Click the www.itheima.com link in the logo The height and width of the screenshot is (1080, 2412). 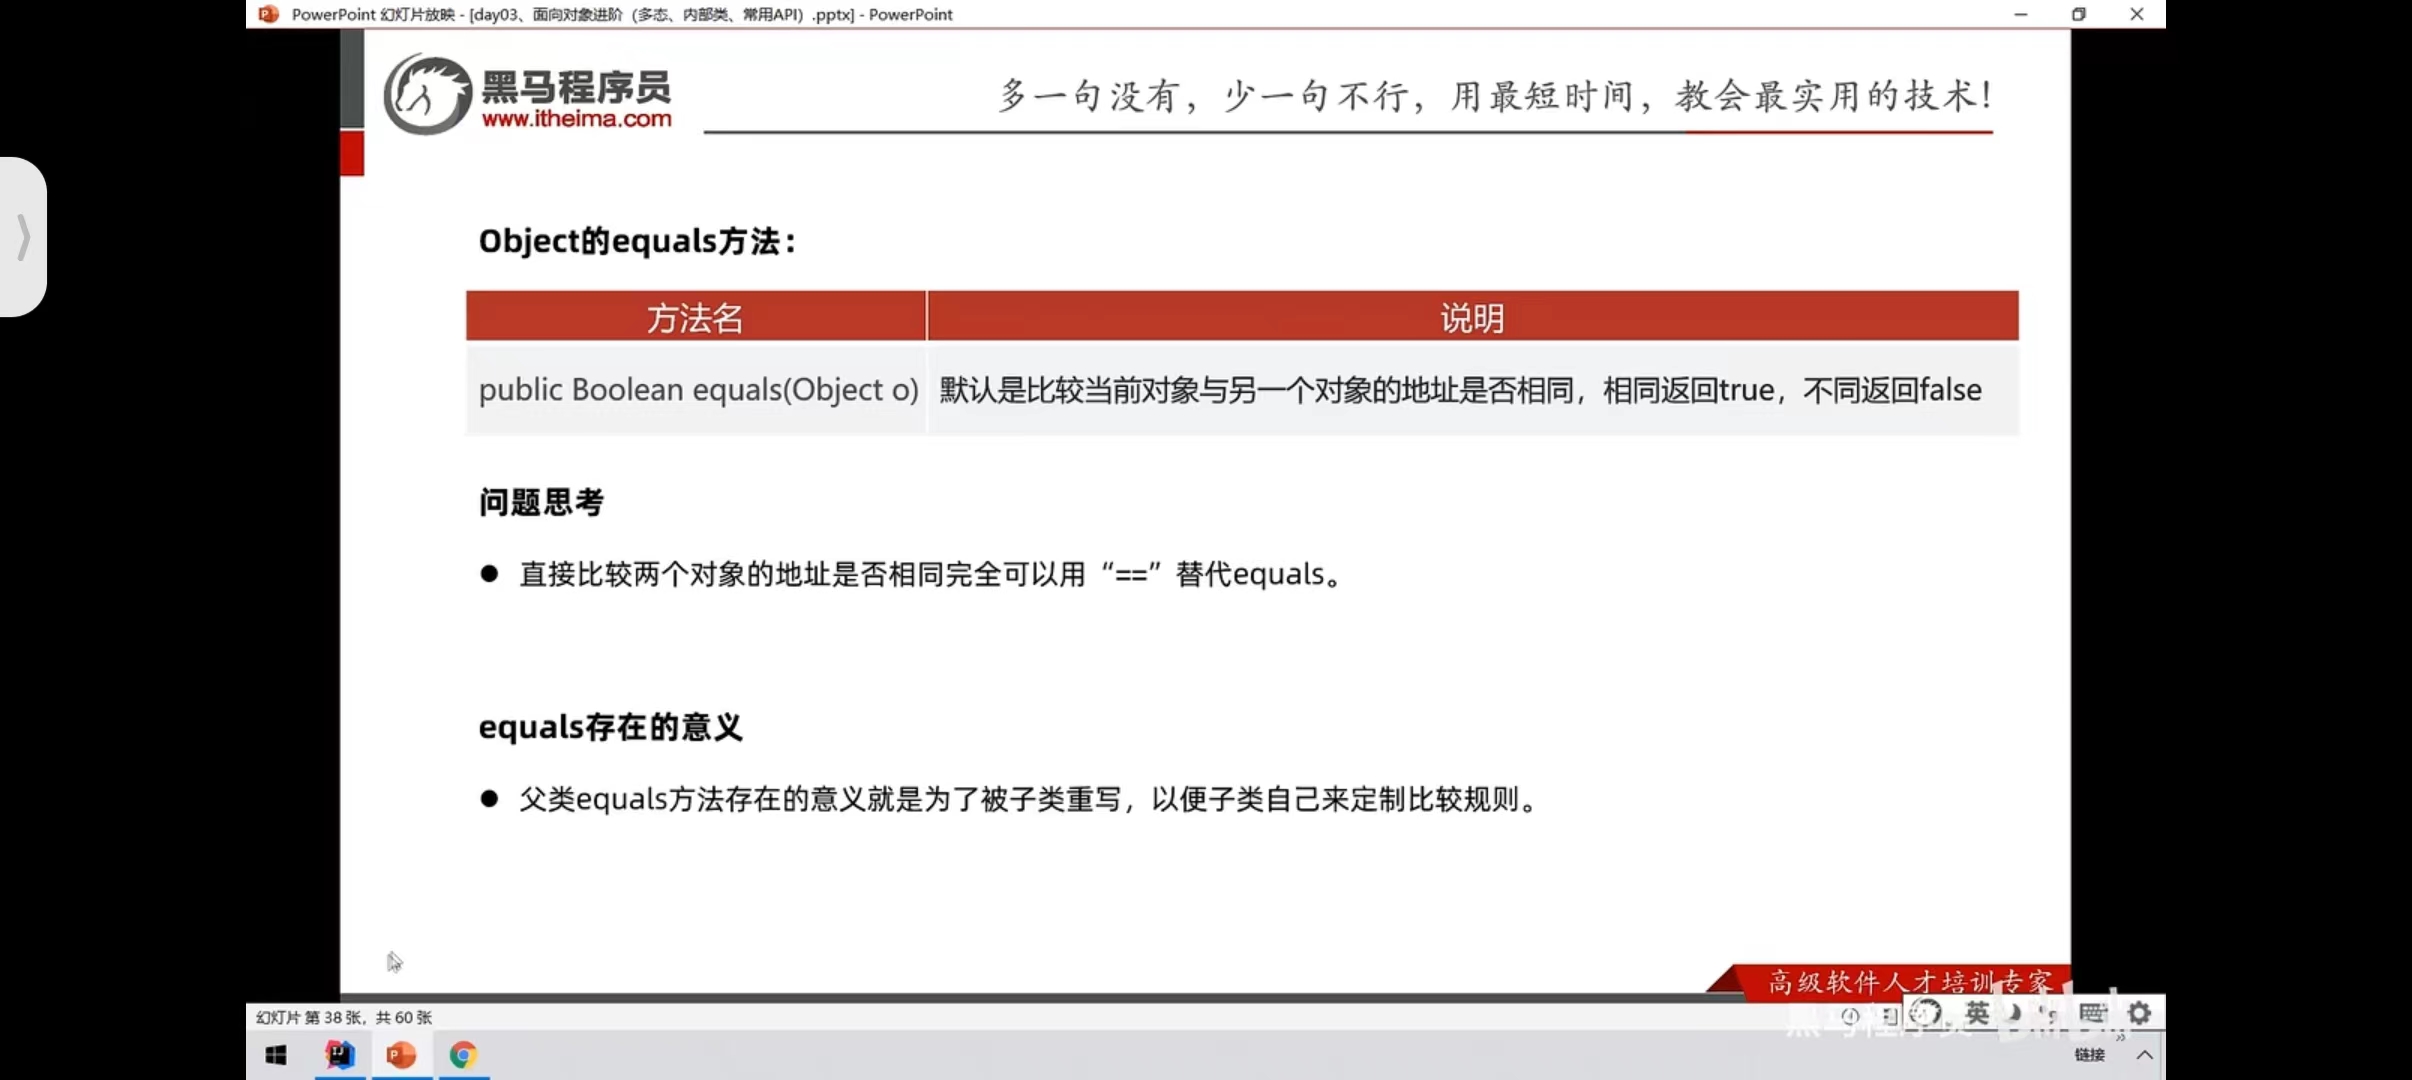point(576,119)
